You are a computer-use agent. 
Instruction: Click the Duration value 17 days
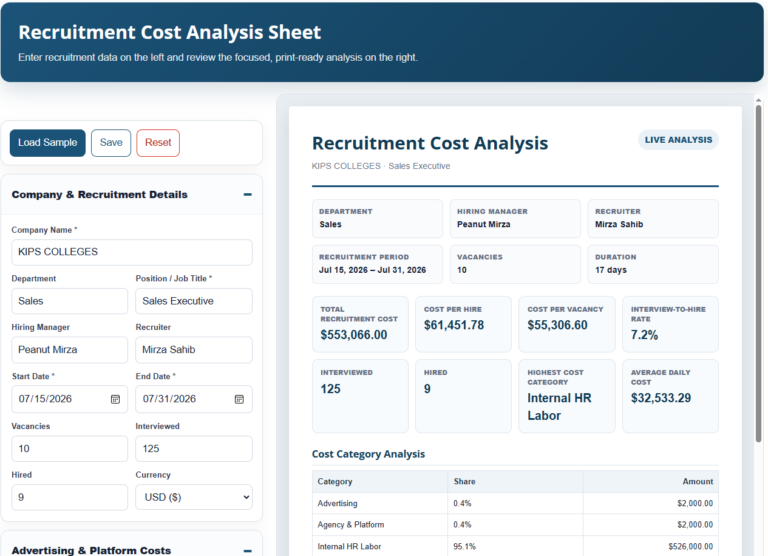coord(611,270)
